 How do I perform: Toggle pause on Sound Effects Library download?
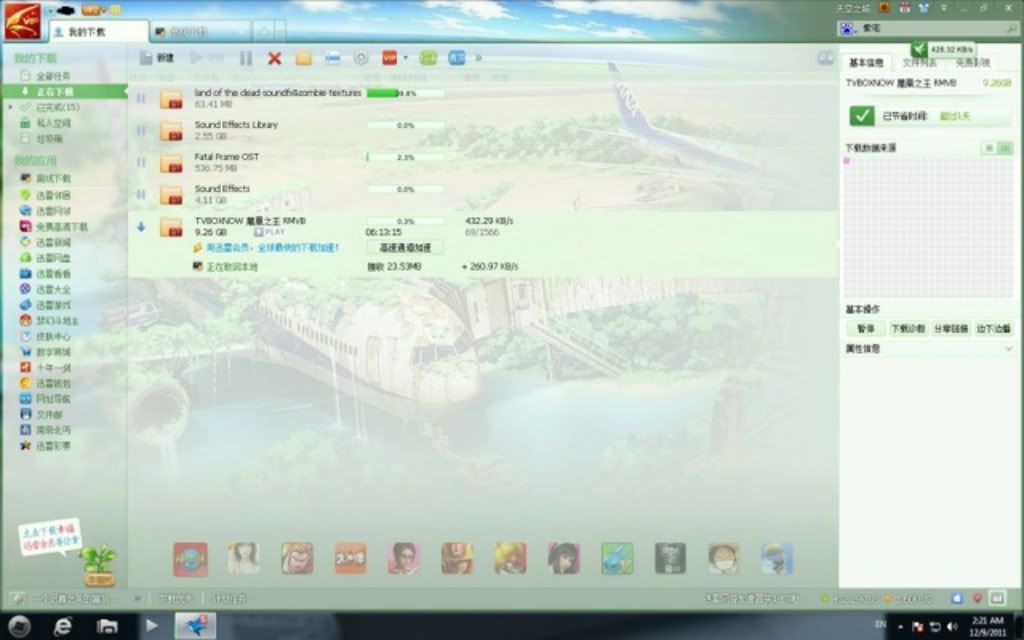coord(141,130)
